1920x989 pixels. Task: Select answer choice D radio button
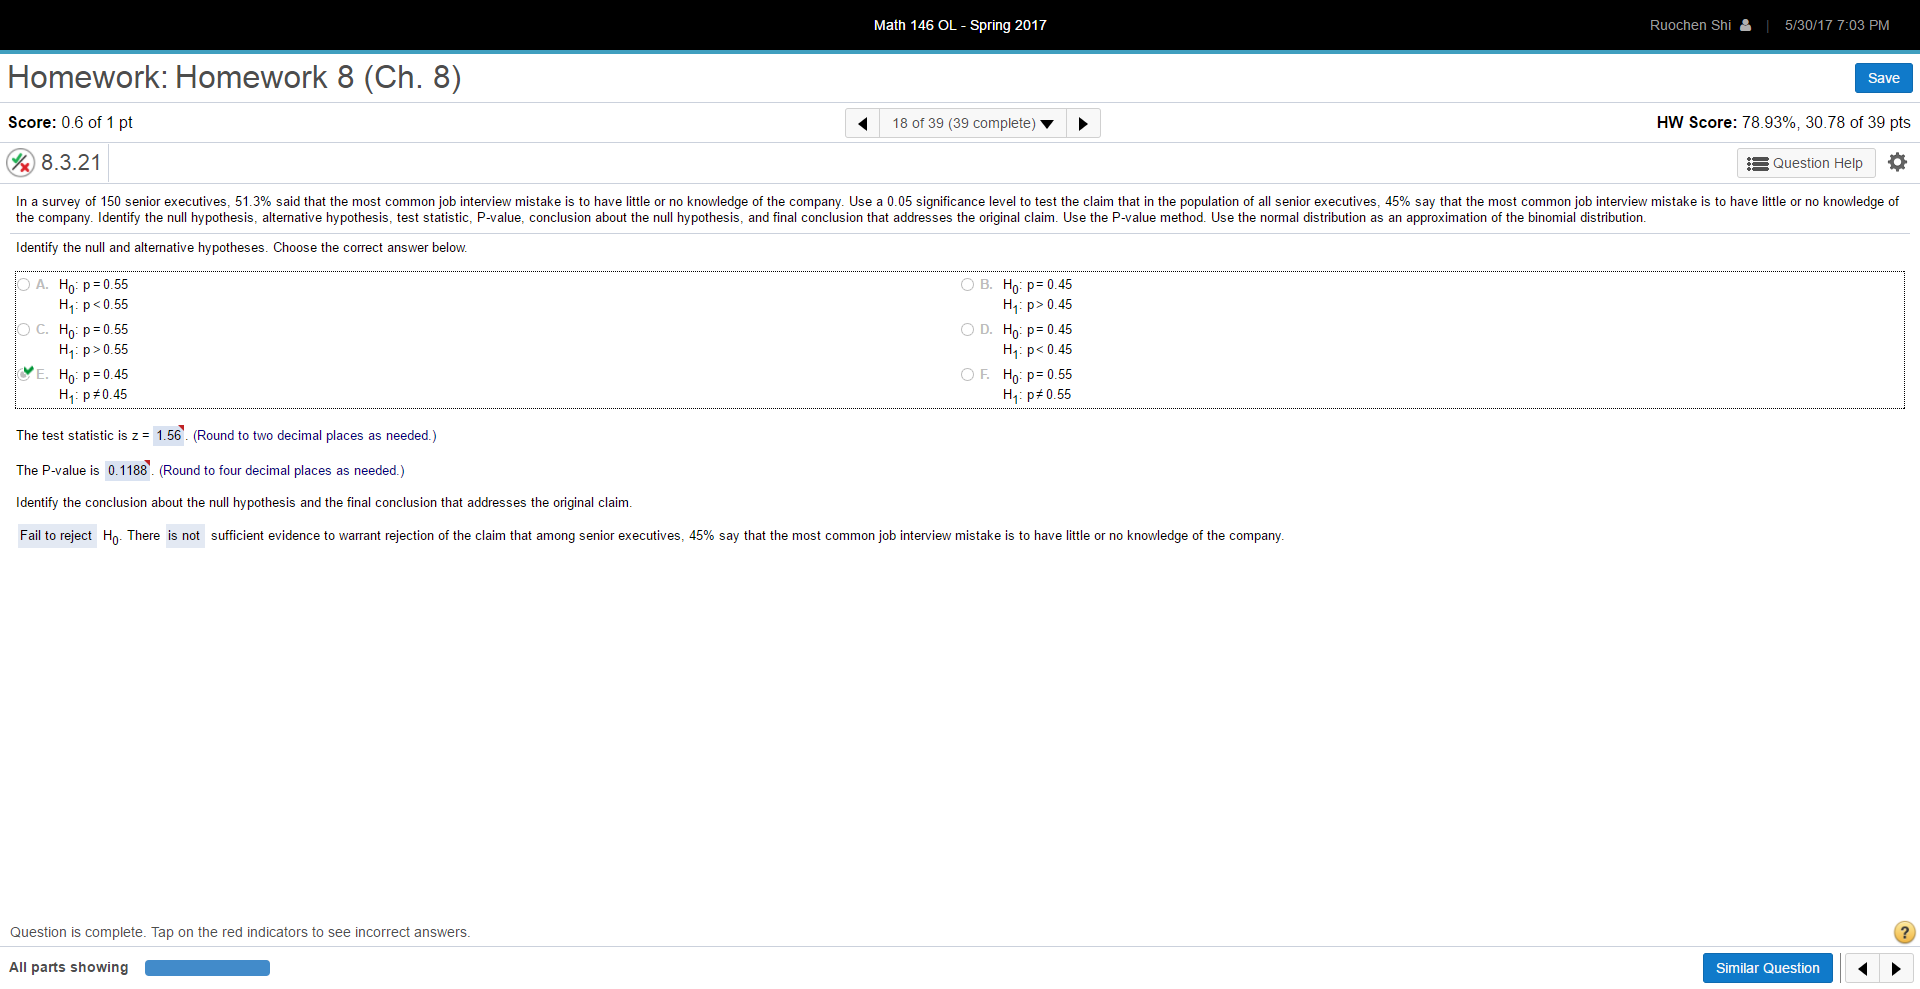click(x=967, y=329)
